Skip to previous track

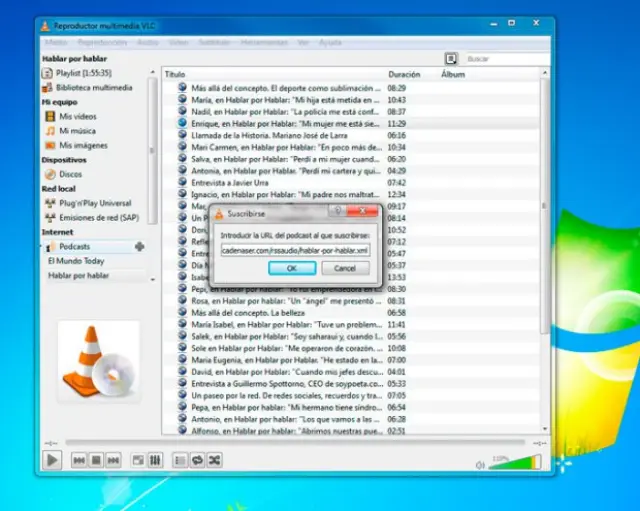(79, 460)
